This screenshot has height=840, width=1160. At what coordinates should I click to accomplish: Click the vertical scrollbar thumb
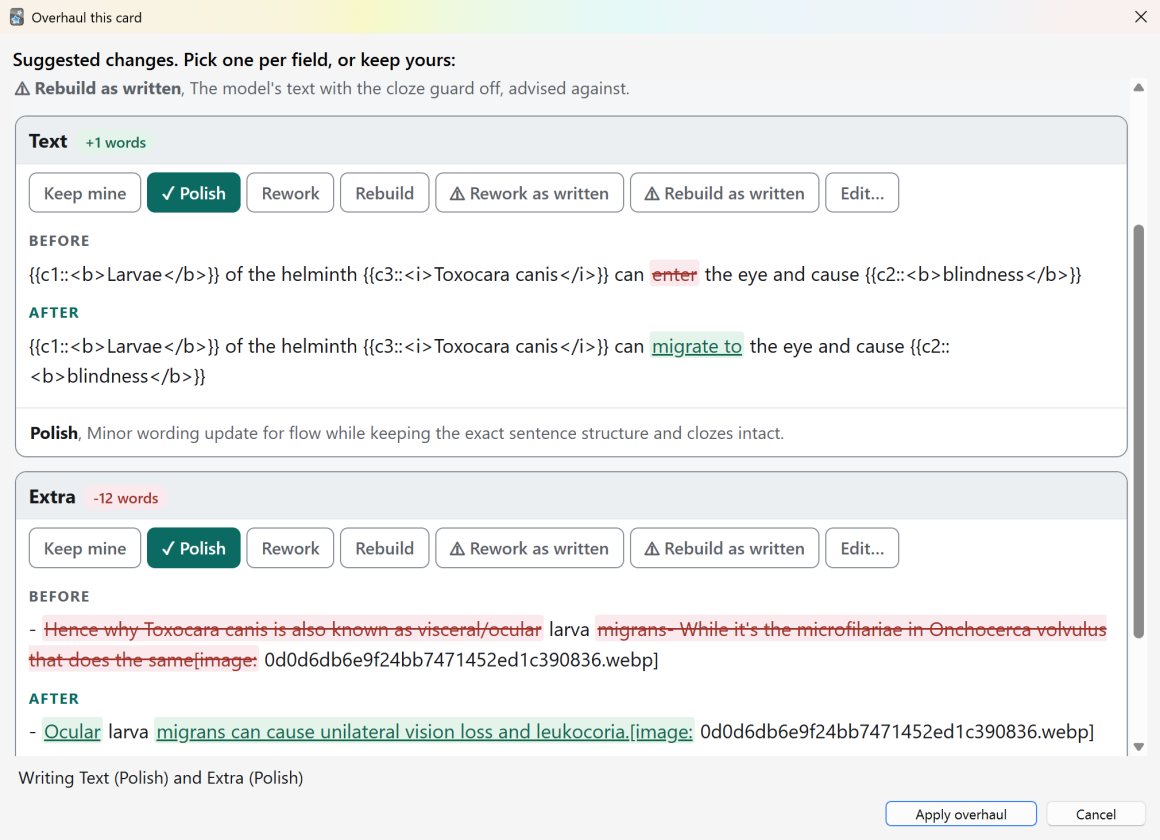1139,431
